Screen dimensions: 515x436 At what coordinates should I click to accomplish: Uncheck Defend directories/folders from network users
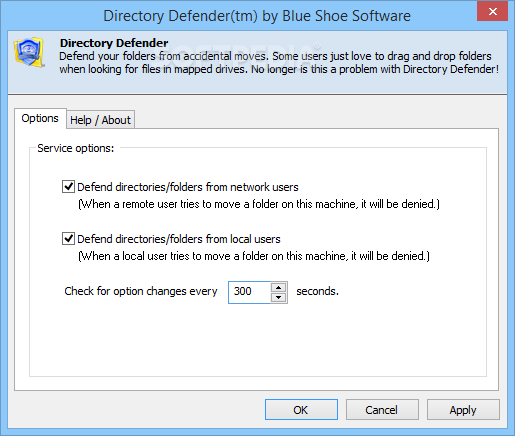pos(68,187)
